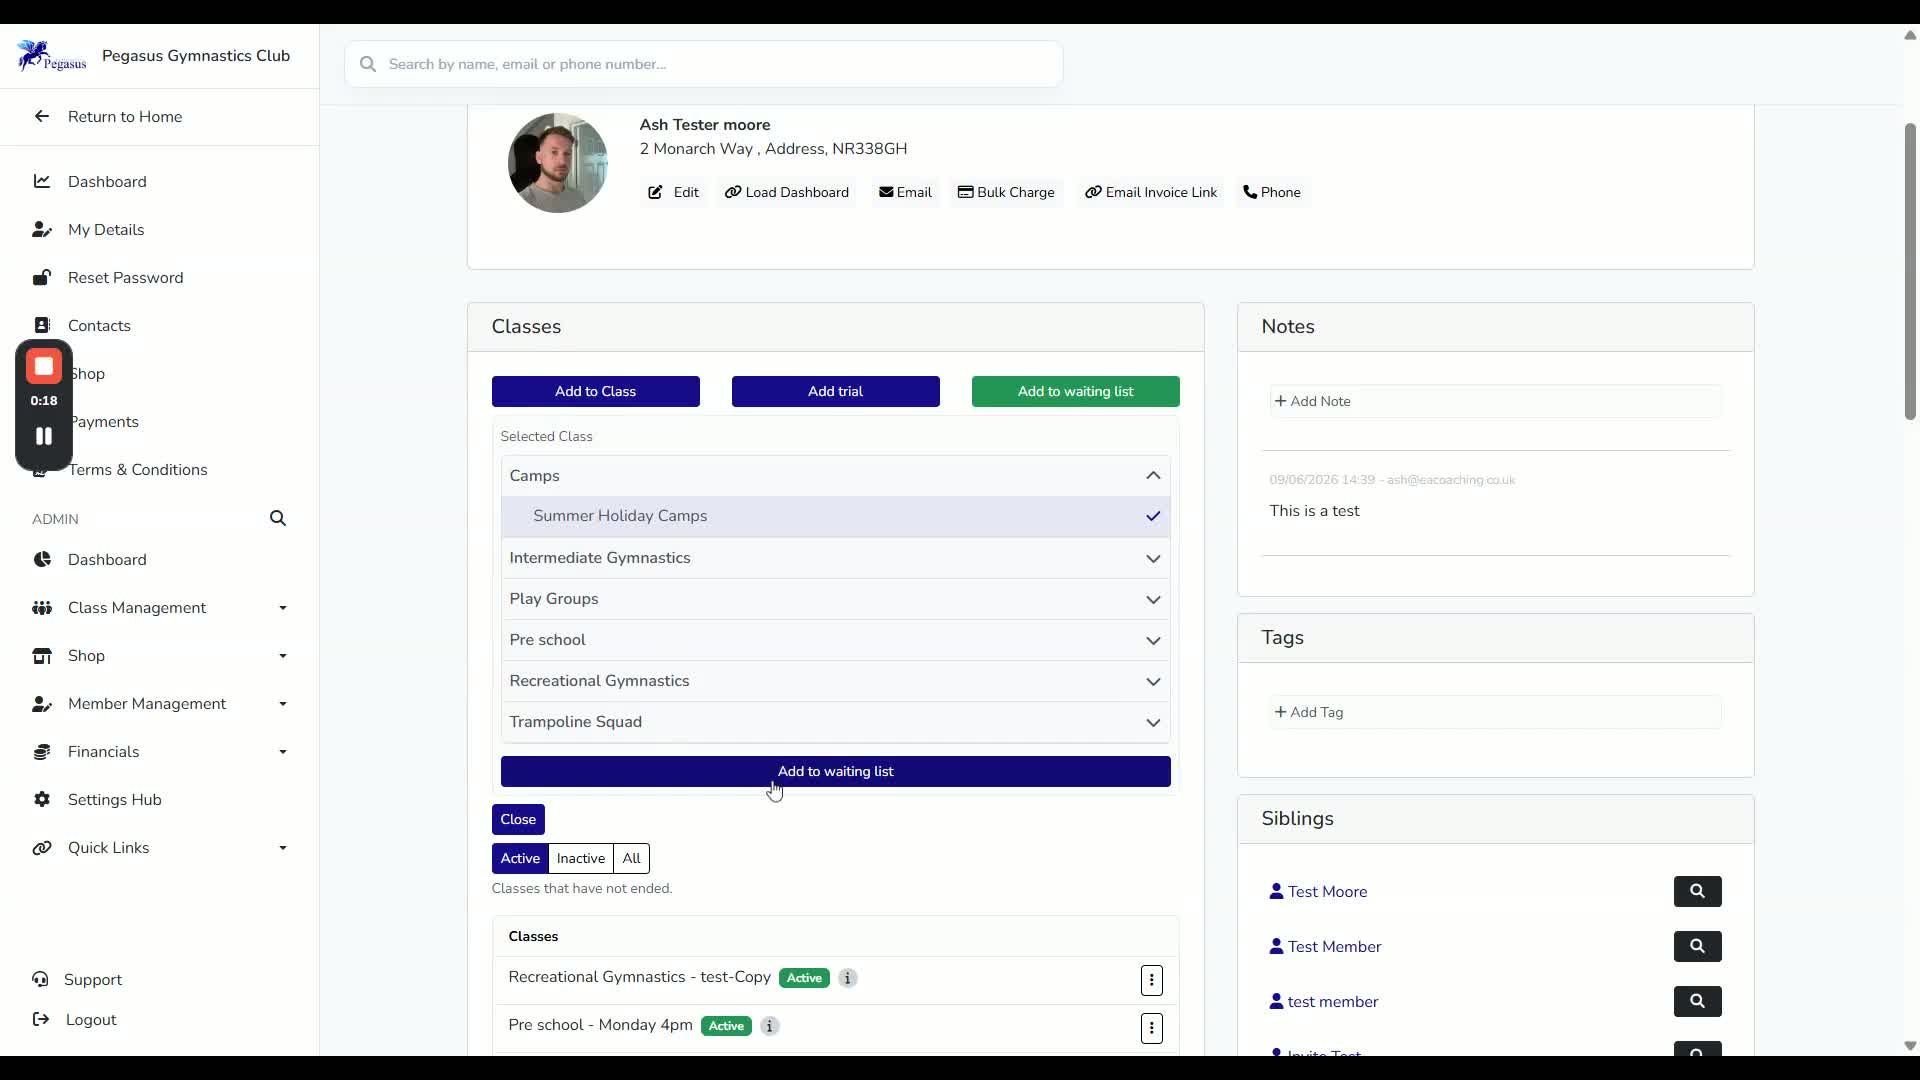
Task: Deselect Summer Holiday Camps option
Action: [835, 516]
